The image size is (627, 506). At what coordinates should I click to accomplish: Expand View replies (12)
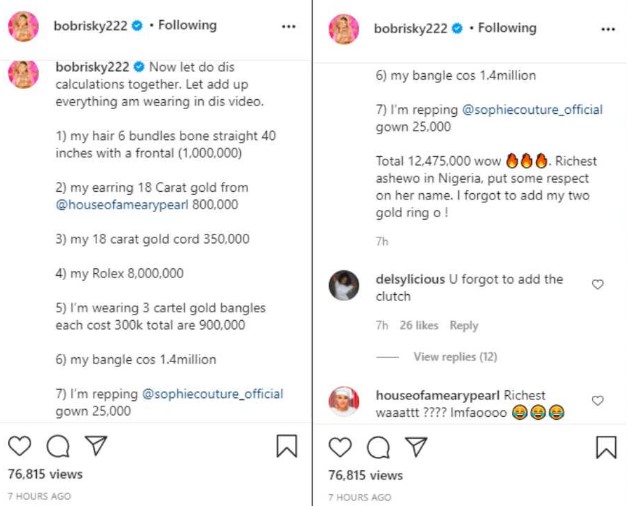click(x=455, y=357)
